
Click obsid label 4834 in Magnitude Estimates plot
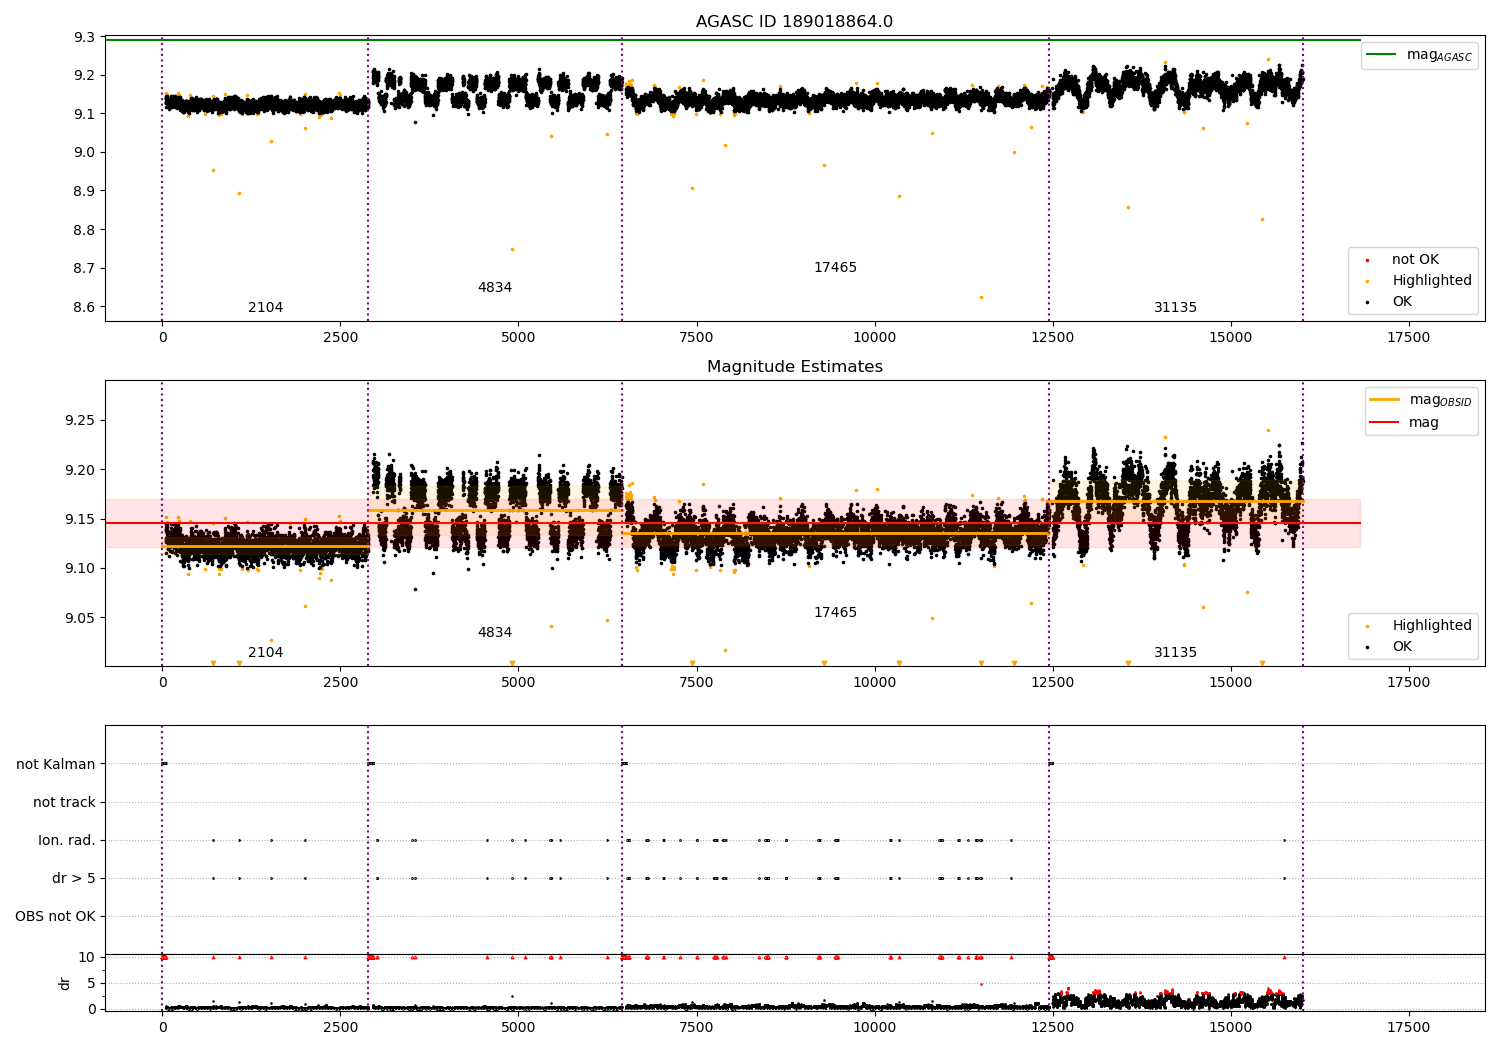(495, 633)
